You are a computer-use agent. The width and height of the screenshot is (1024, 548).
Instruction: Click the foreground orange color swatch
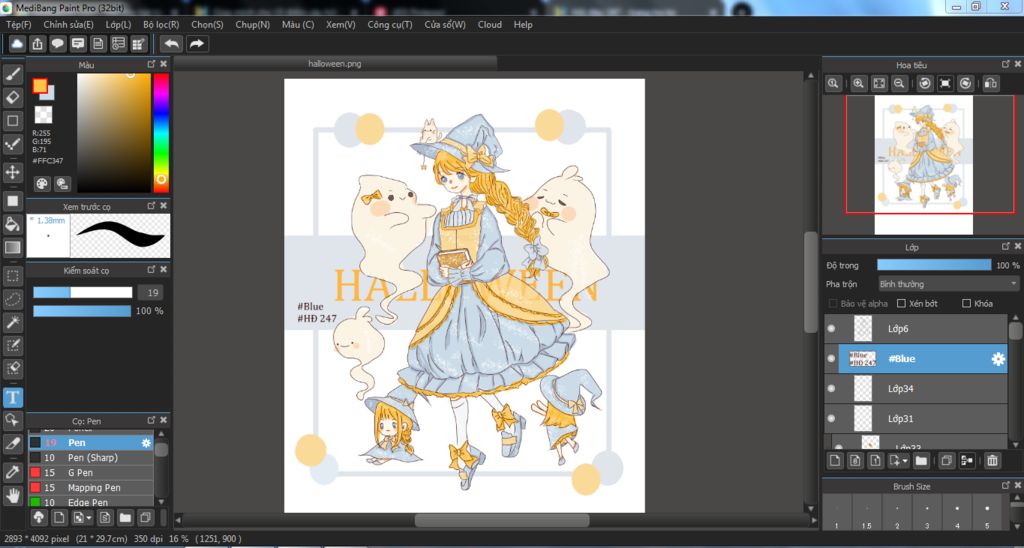pos(40,86)
